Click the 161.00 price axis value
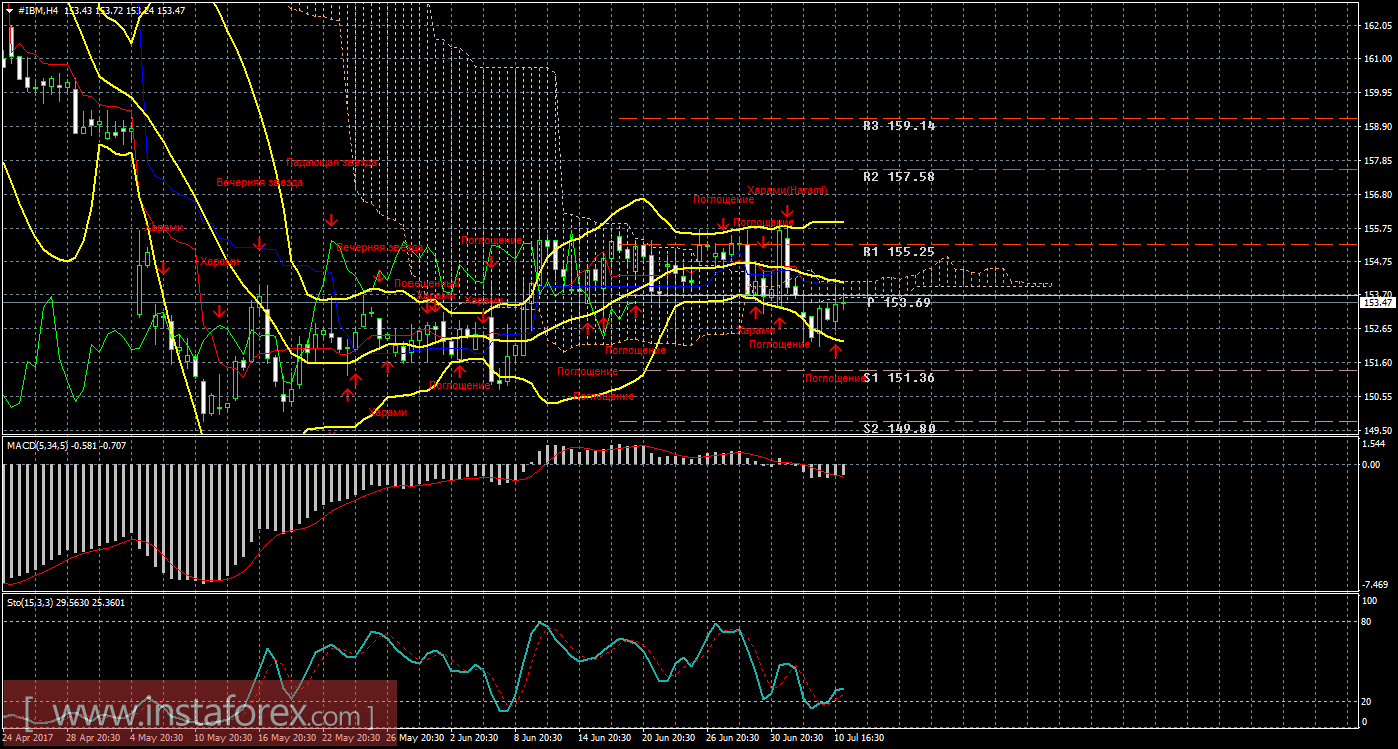This screenshot has height=749, width=1398. (x=1378, y=59)
